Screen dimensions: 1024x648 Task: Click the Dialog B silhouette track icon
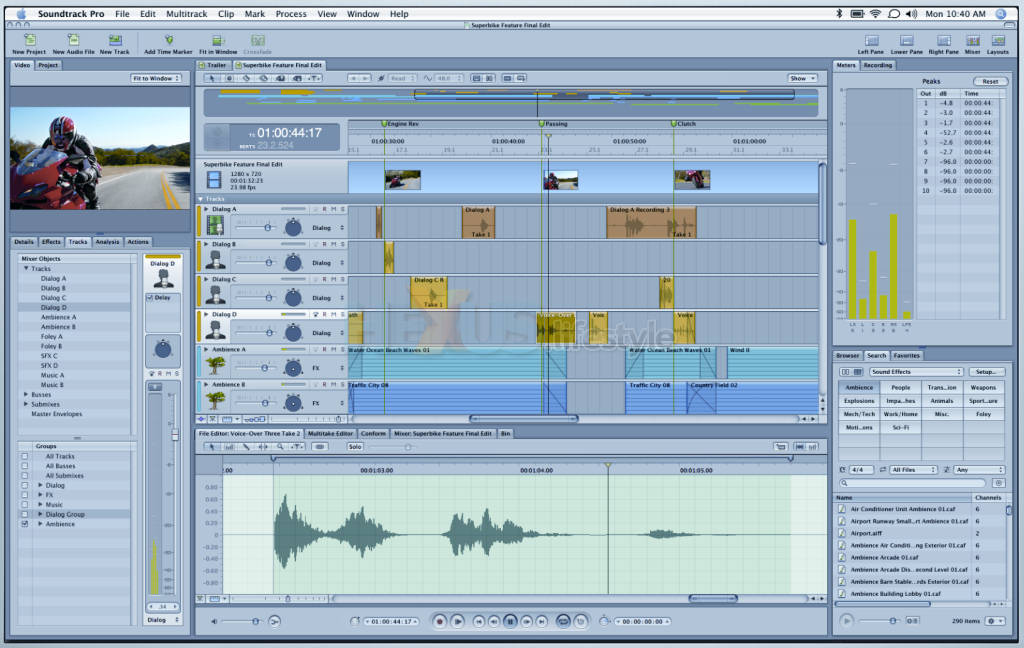tap(215, 261)
